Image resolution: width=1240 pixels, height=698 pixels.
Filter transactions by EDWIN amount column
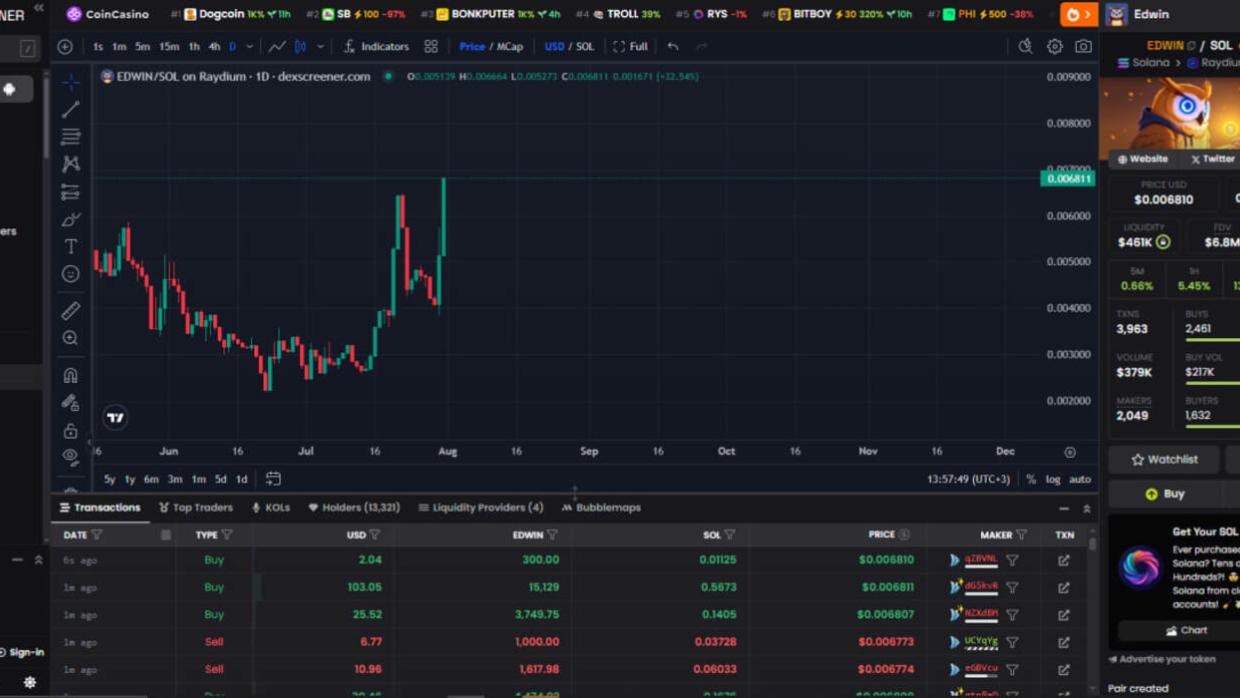coord(552,535)
